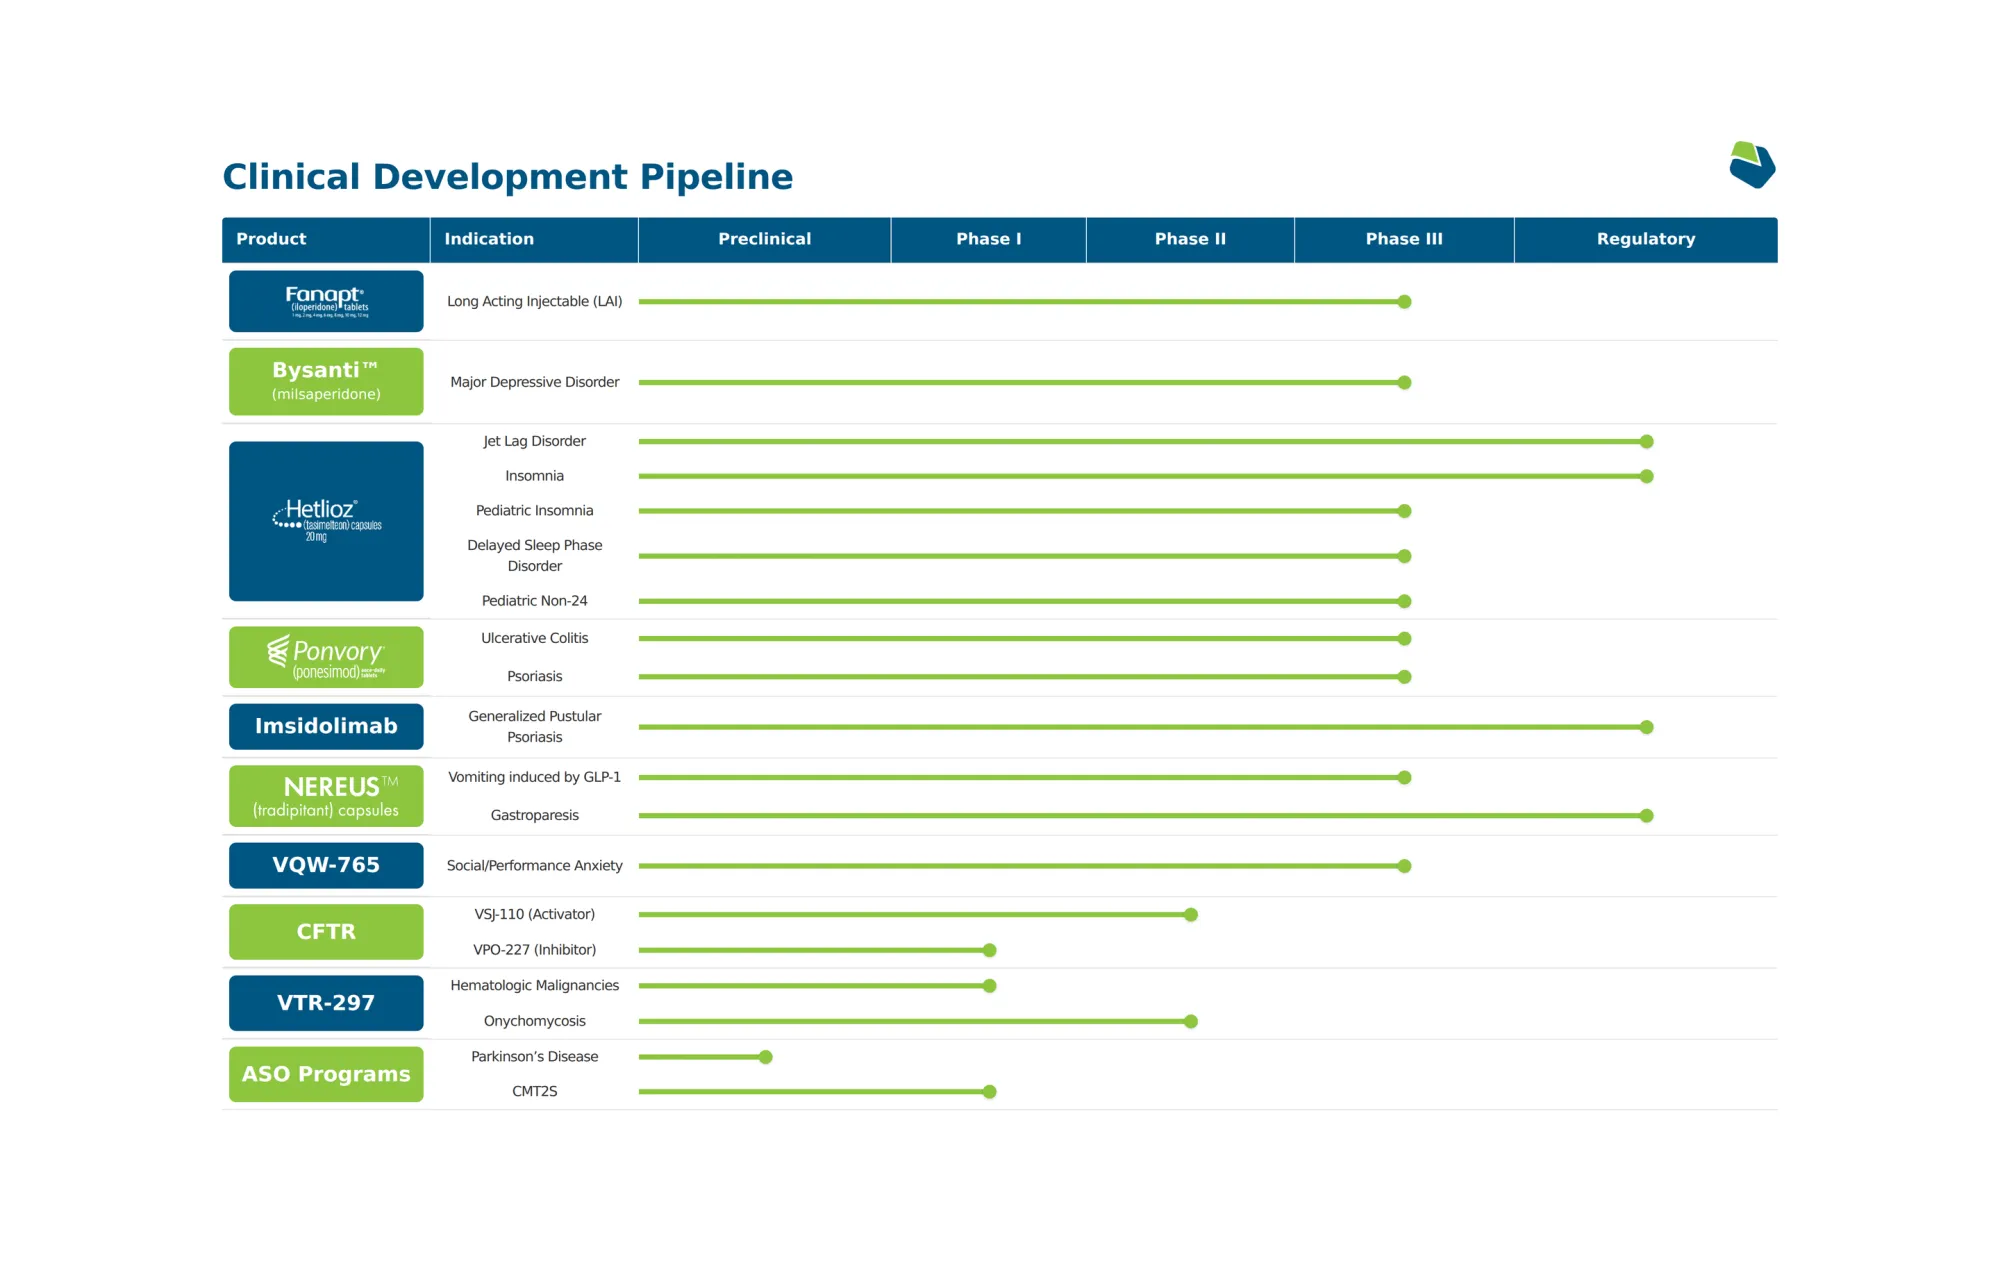Click the Long Acting Injectable progress endpoint

pyautogui.click(x=1404, y=302)
